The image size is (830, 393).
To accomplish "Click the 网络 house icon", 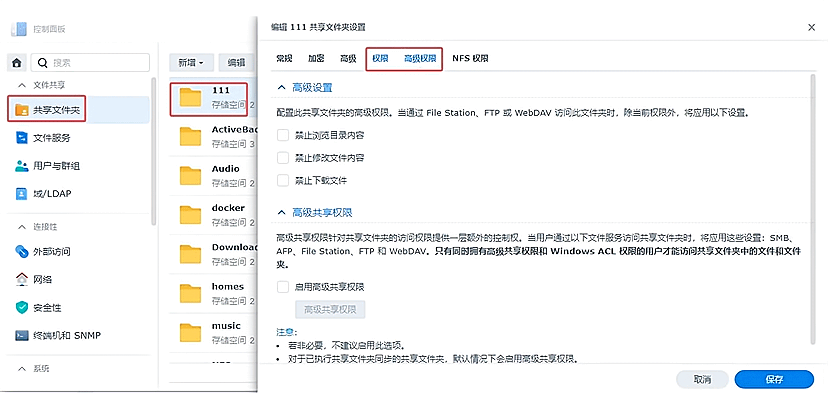I will [21, 279].
